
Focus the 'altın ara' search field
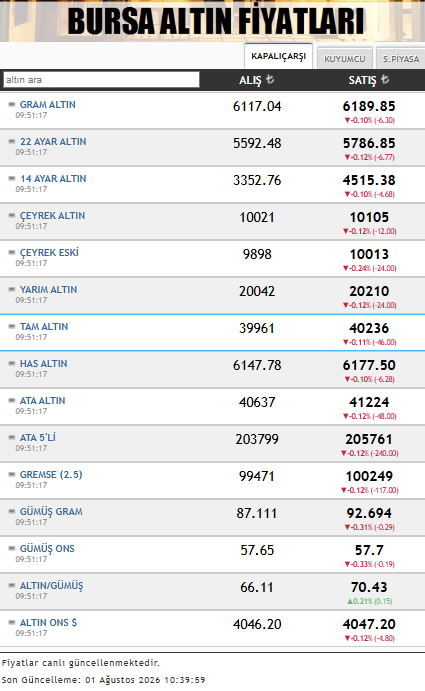[x=101, y=80]
